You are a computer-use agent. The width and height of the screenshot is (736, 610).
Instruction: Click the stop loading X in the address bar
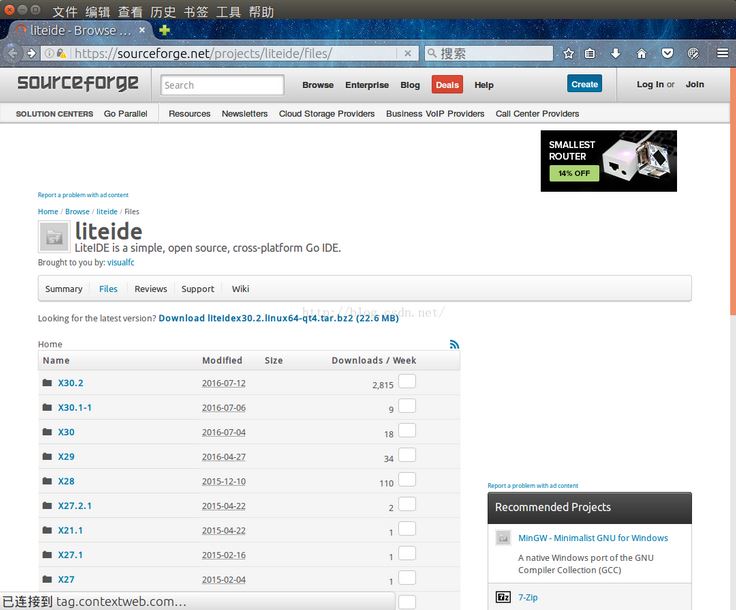[408, 53]
